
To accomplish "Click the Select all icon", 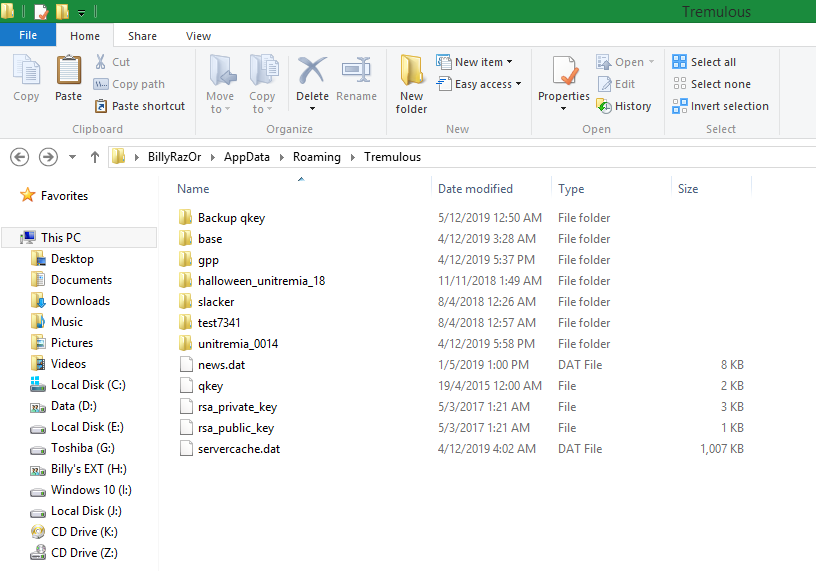I will [680, 62].
